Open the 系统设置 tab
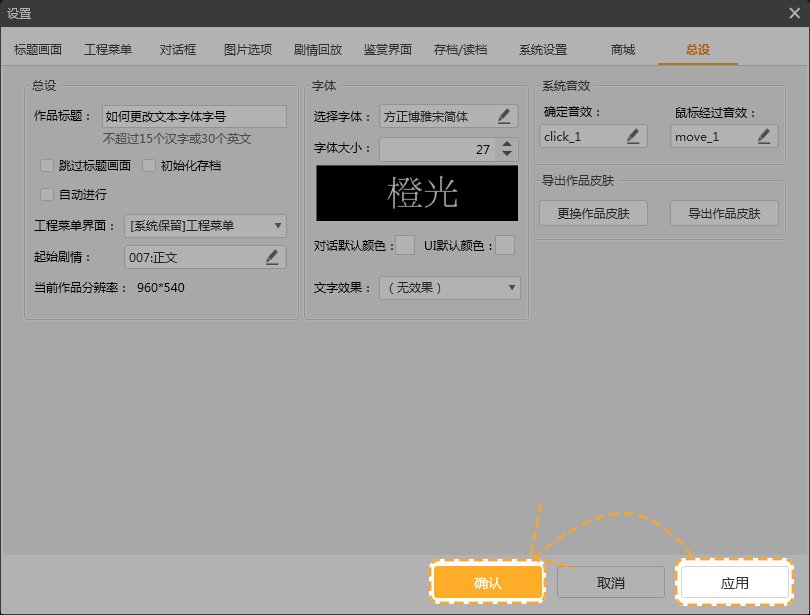This screenshot has width=810, height=615. click(x=543, y=49)
